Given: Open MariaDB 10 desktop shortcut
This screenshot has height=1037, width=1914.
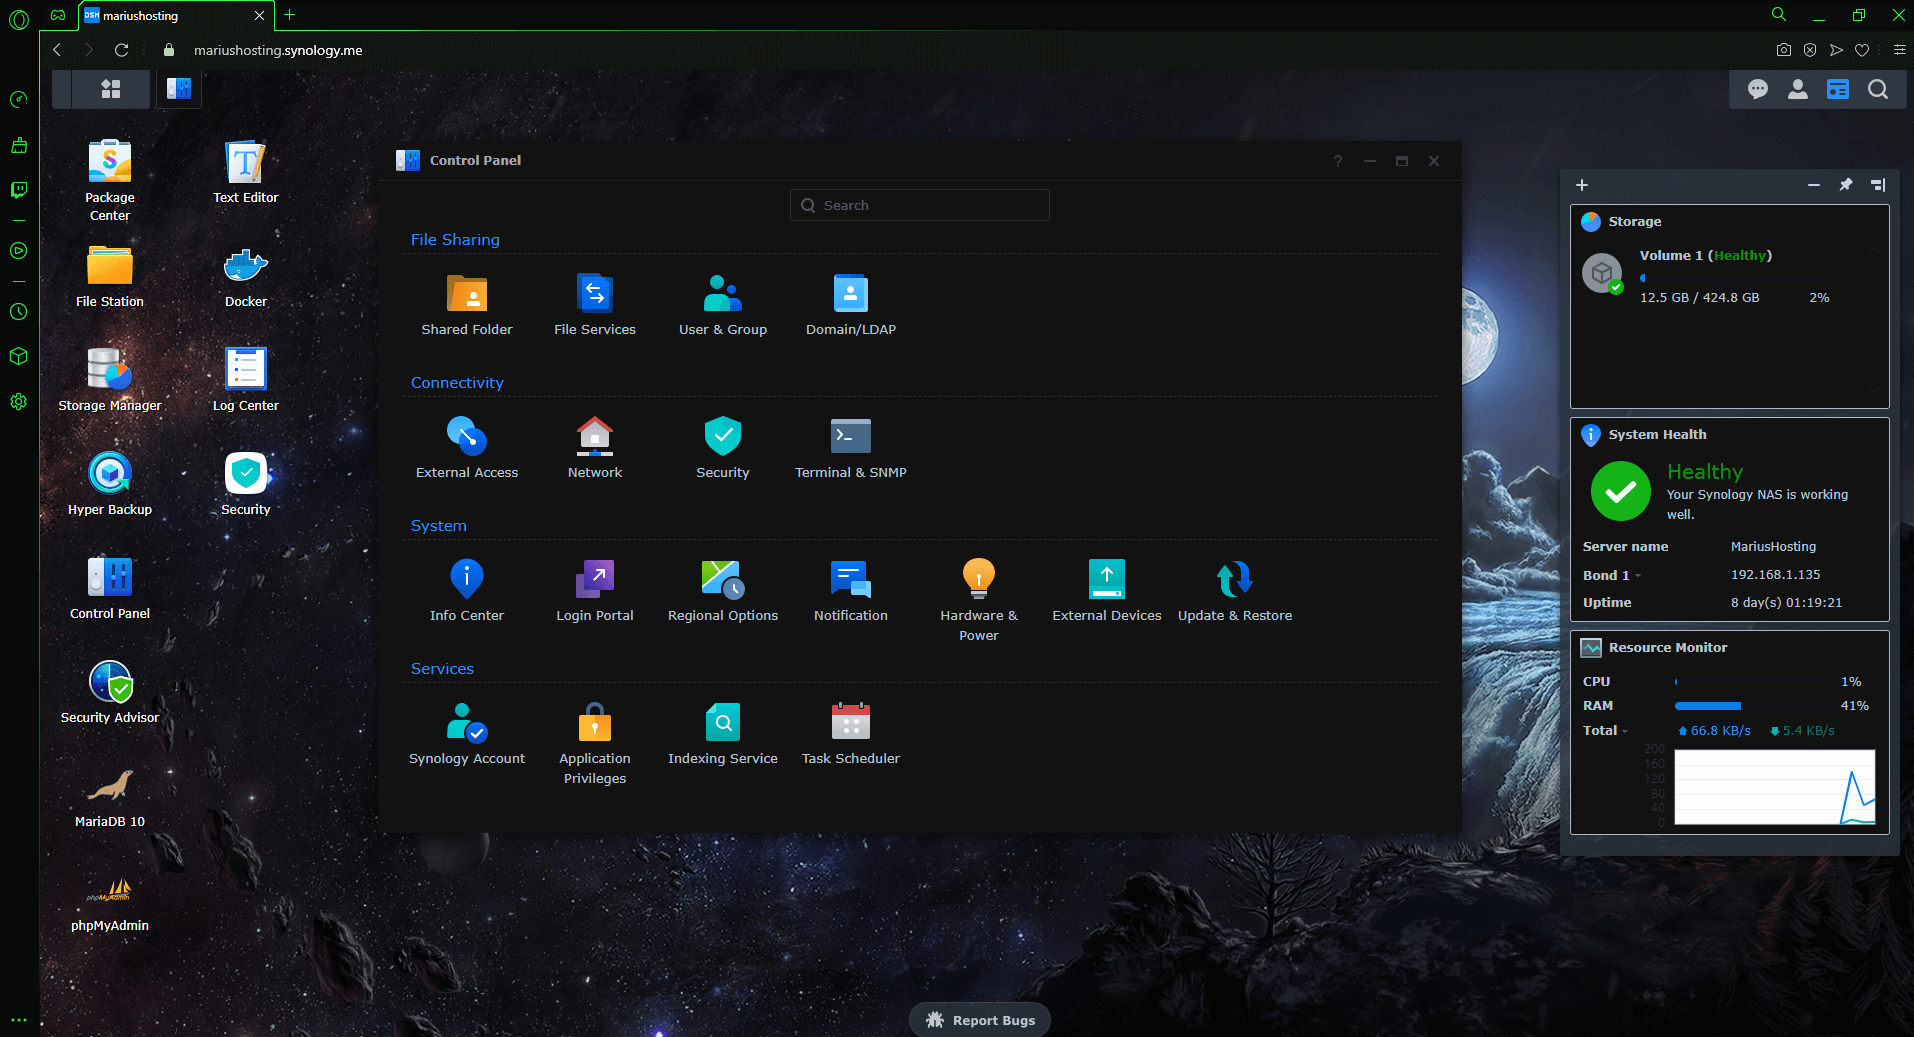Looking at the screenshot, I should (110, 796).
